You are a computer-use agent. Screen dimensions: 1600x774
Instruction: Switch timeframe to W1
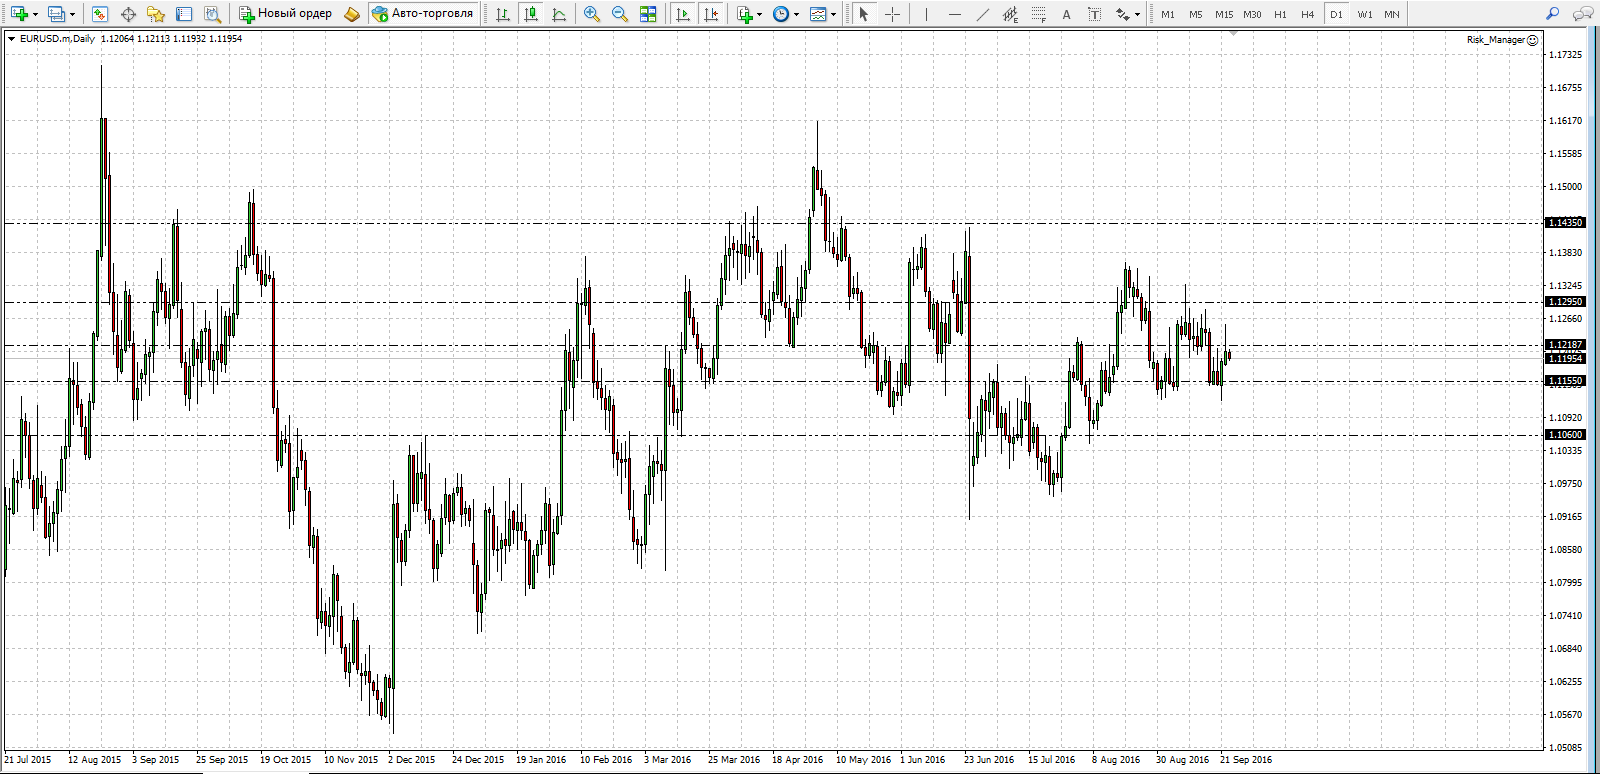[x=1364, y=14]
